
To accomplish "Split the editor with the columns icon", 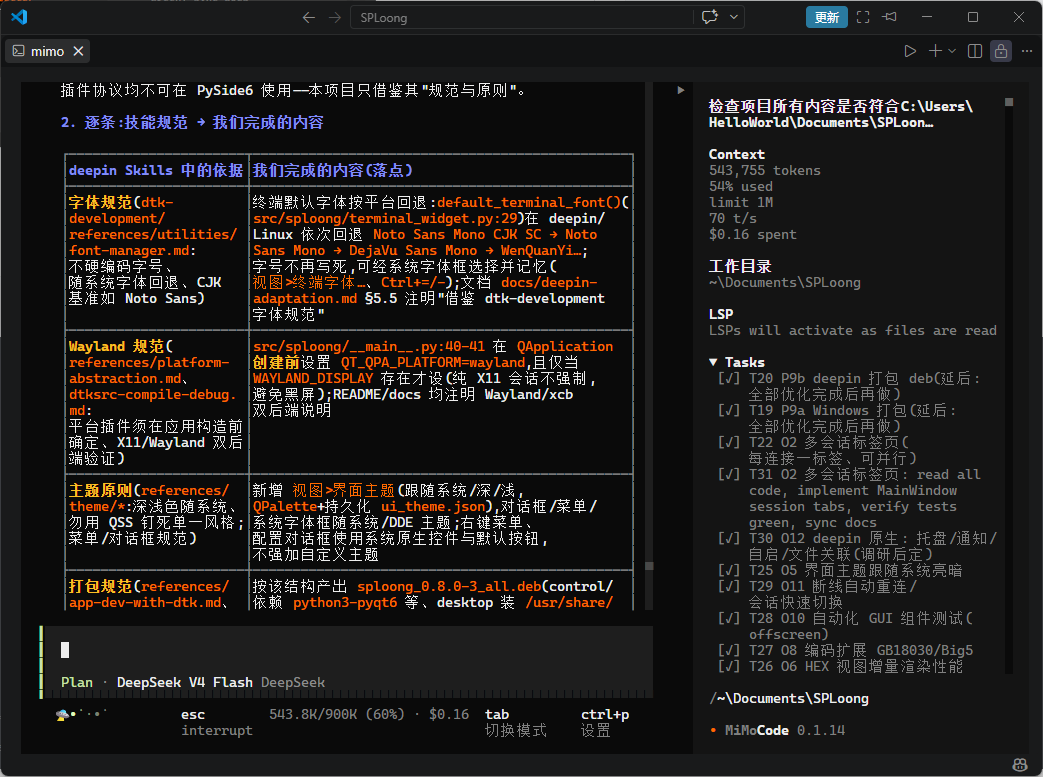I will click(974, 51).
